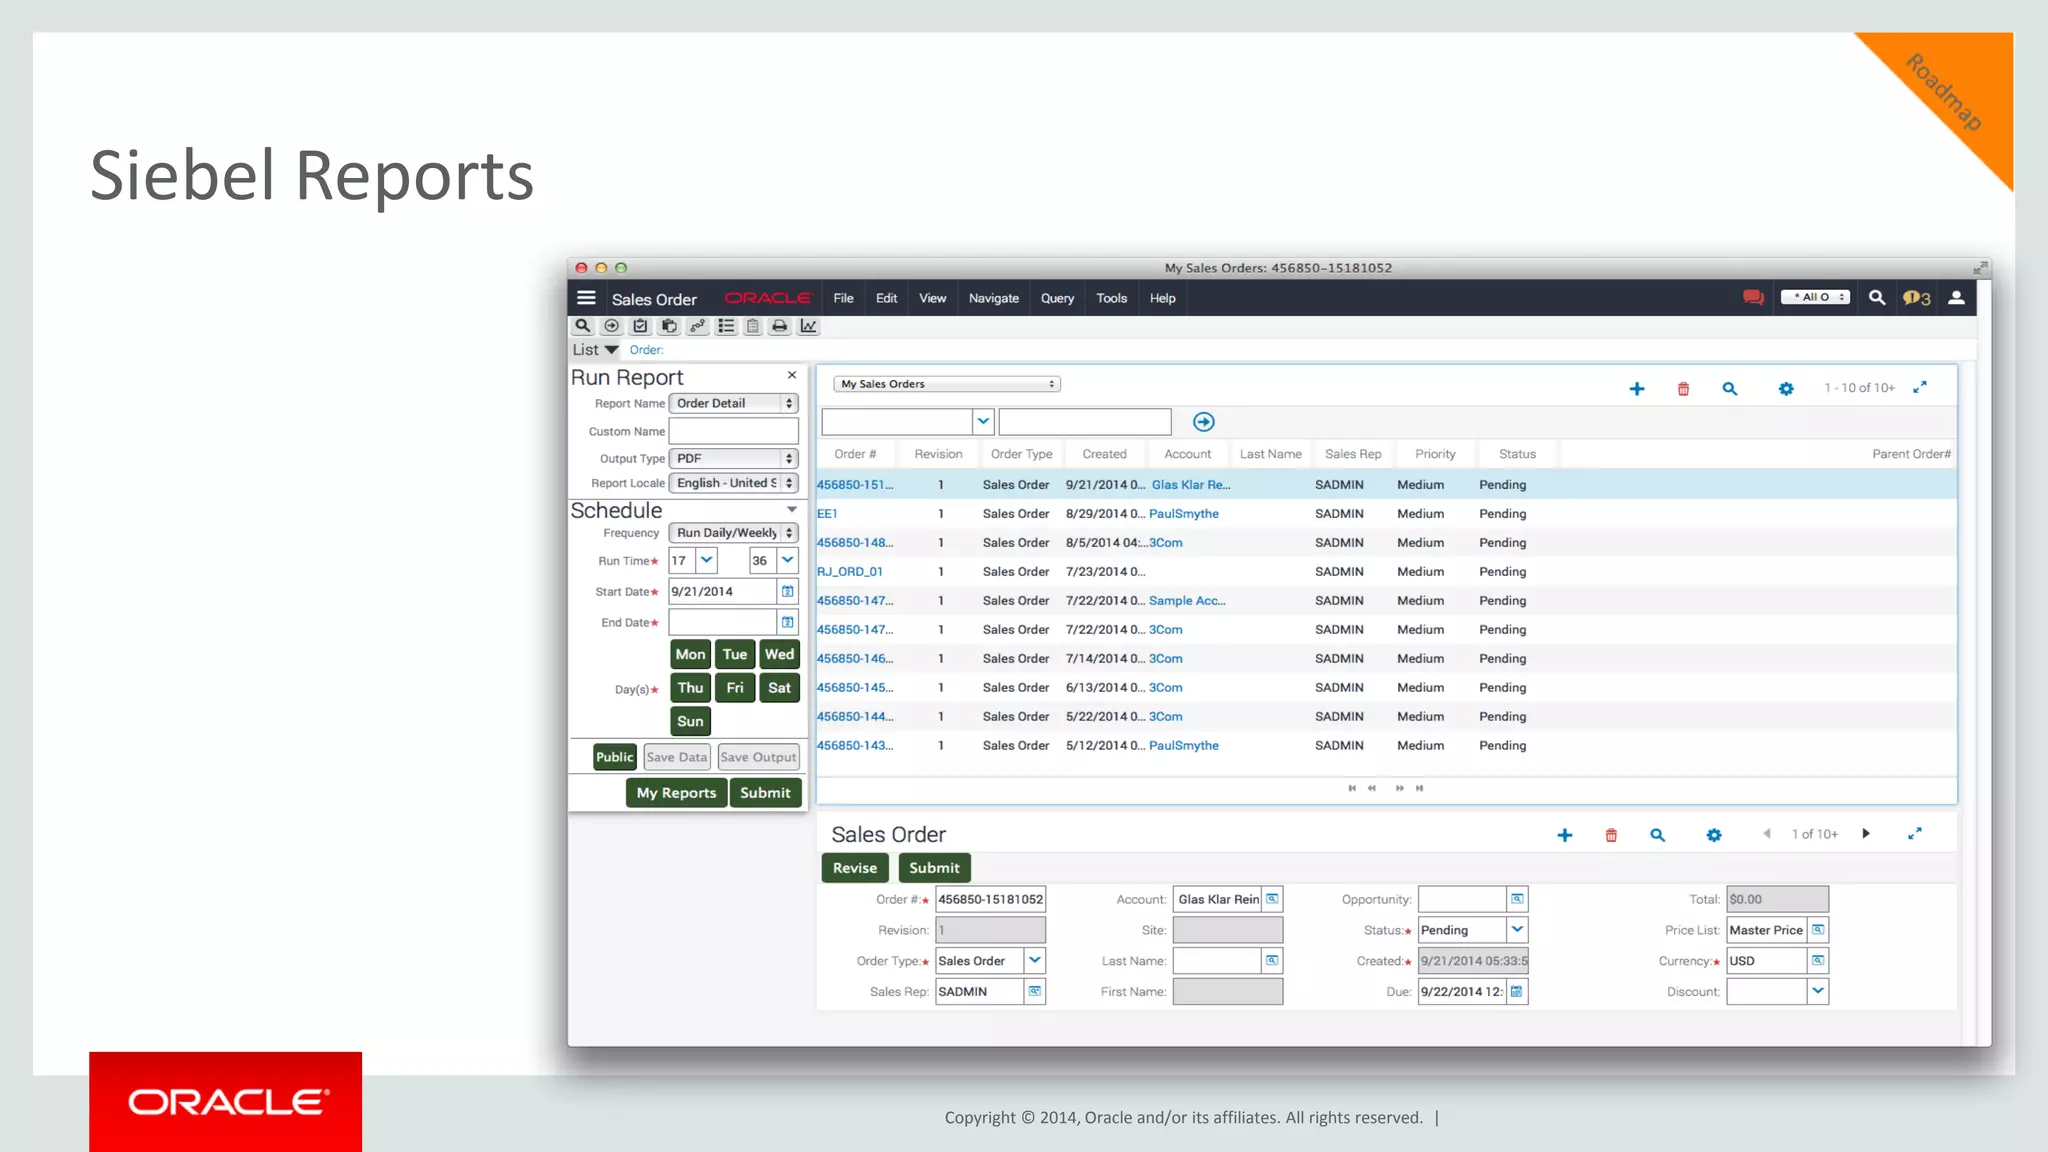Open the Account pick applet icon
The image size is (2048, 1152).
(x=1272, y=899)
